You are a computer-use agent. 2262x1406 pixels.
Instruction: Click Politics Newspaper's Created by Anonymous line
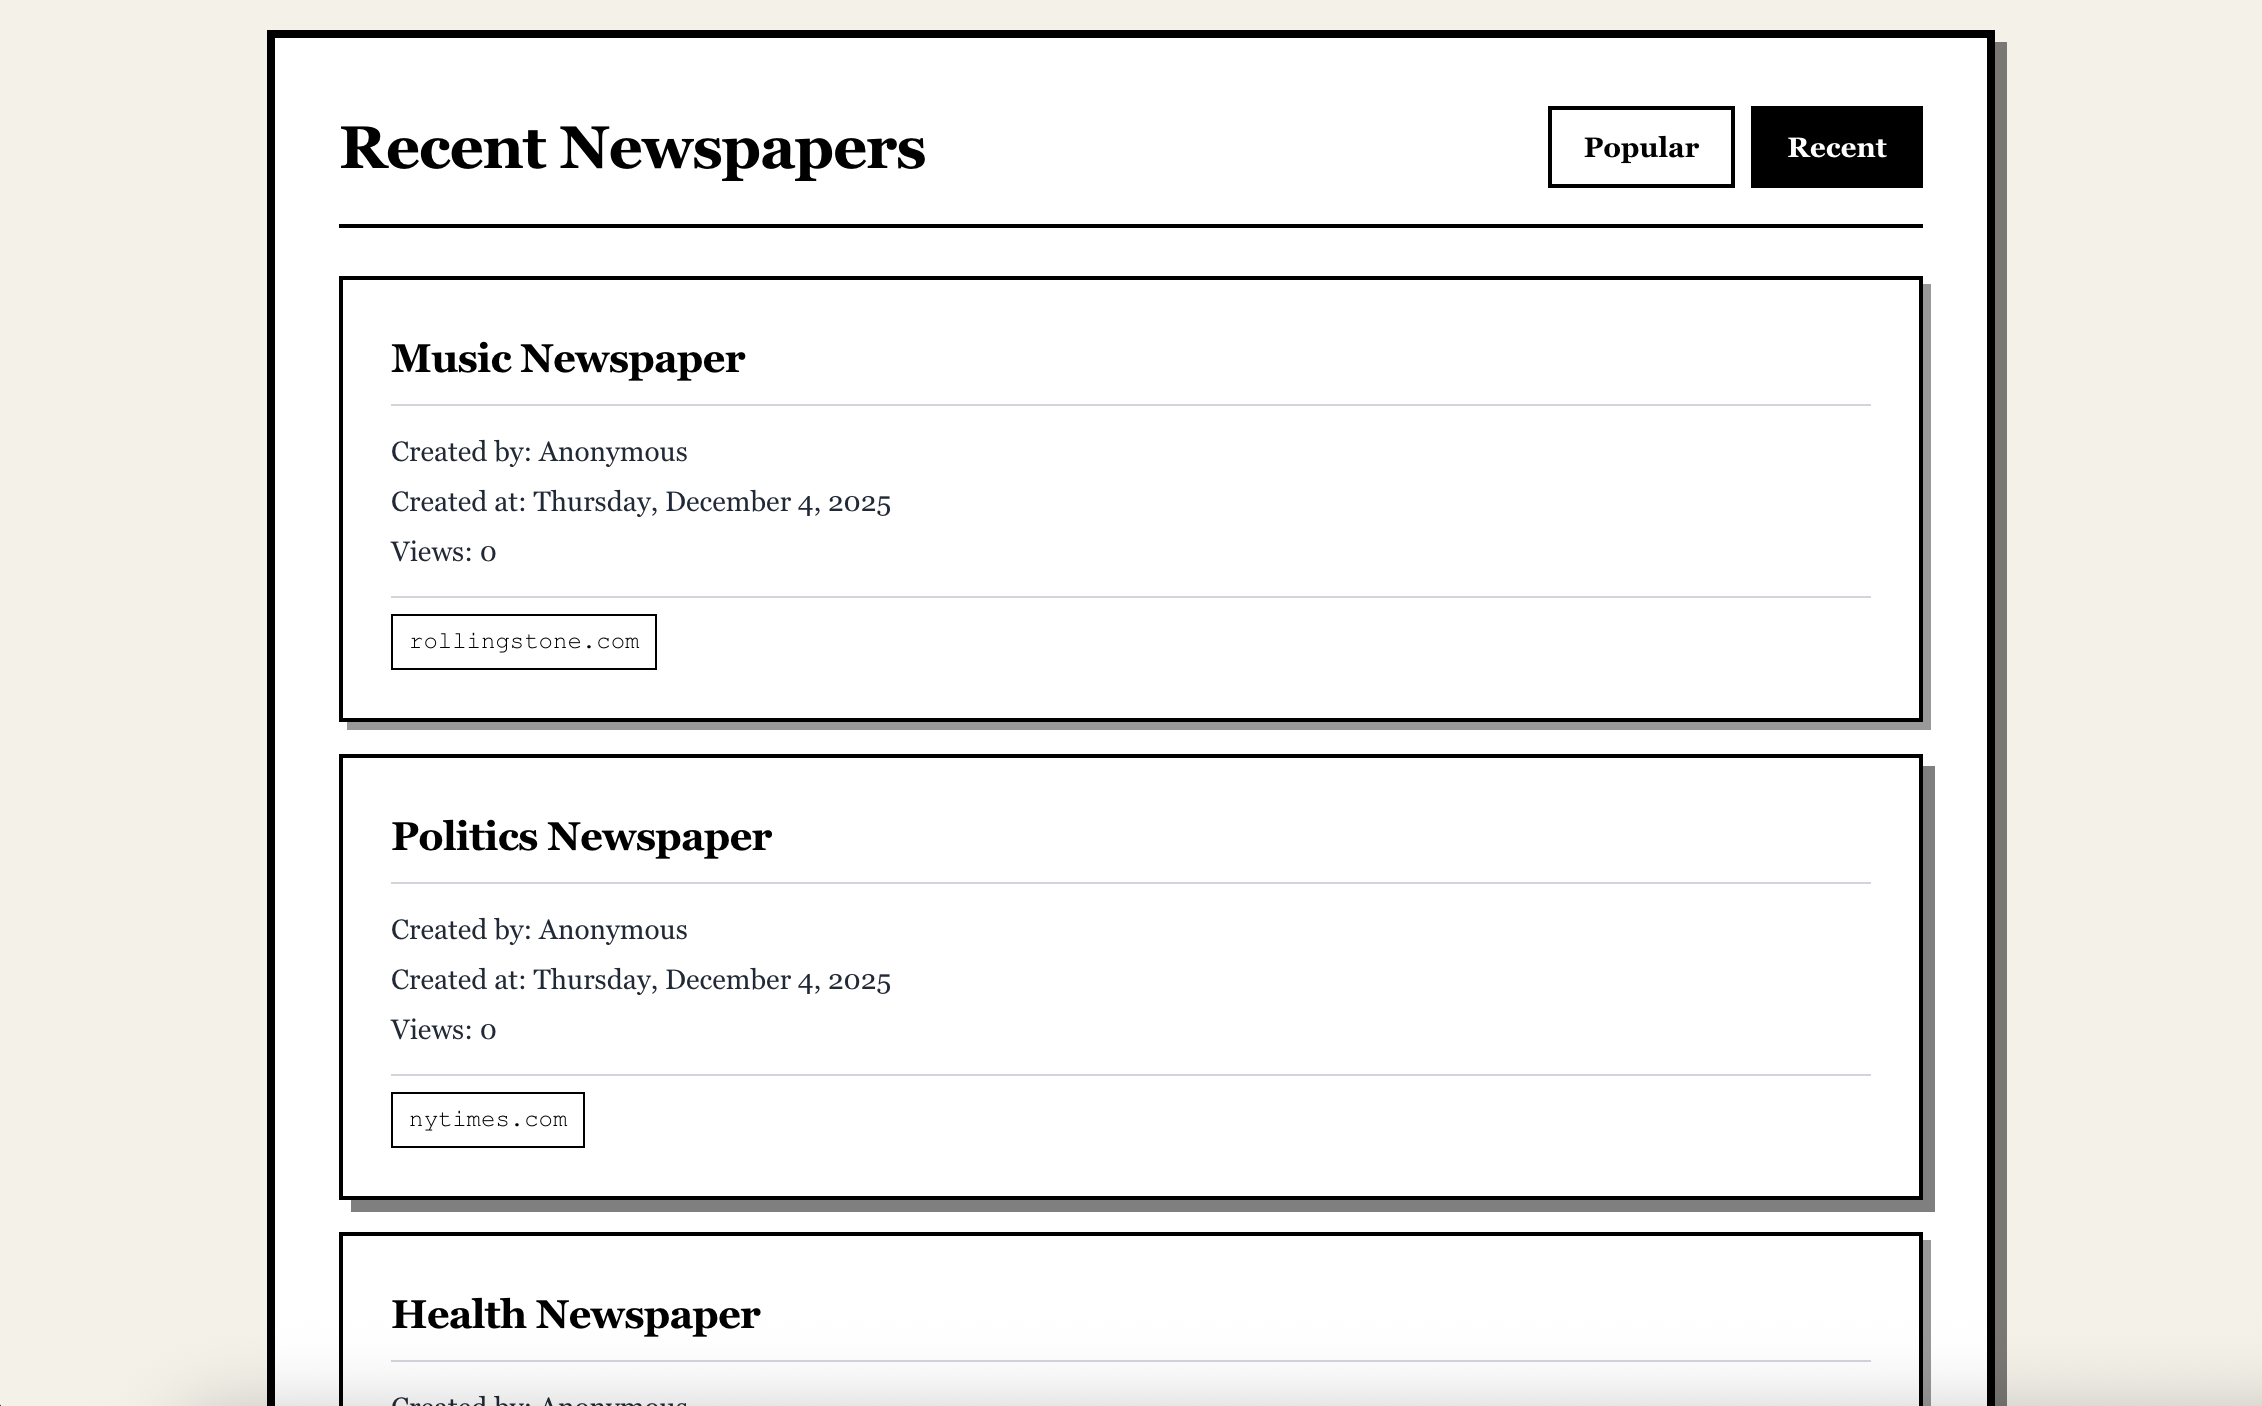click(x=539, y=930)
